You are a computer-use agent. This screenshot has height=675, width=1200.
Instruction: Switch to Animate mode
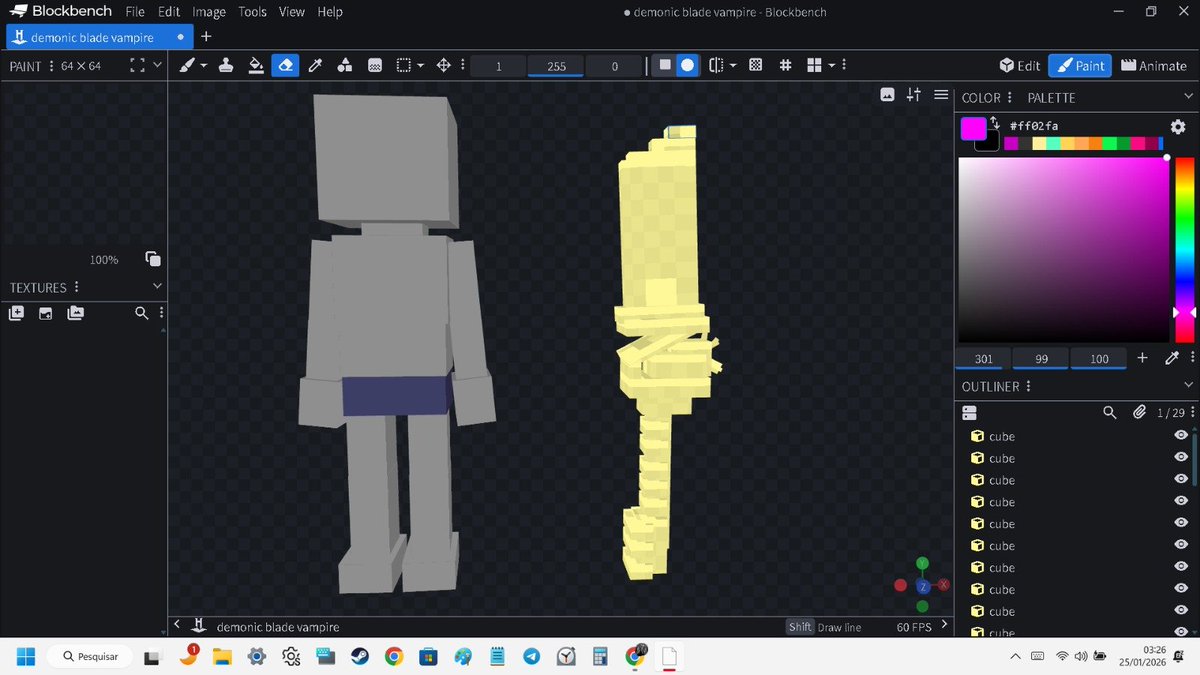[x=1153, y=65]
